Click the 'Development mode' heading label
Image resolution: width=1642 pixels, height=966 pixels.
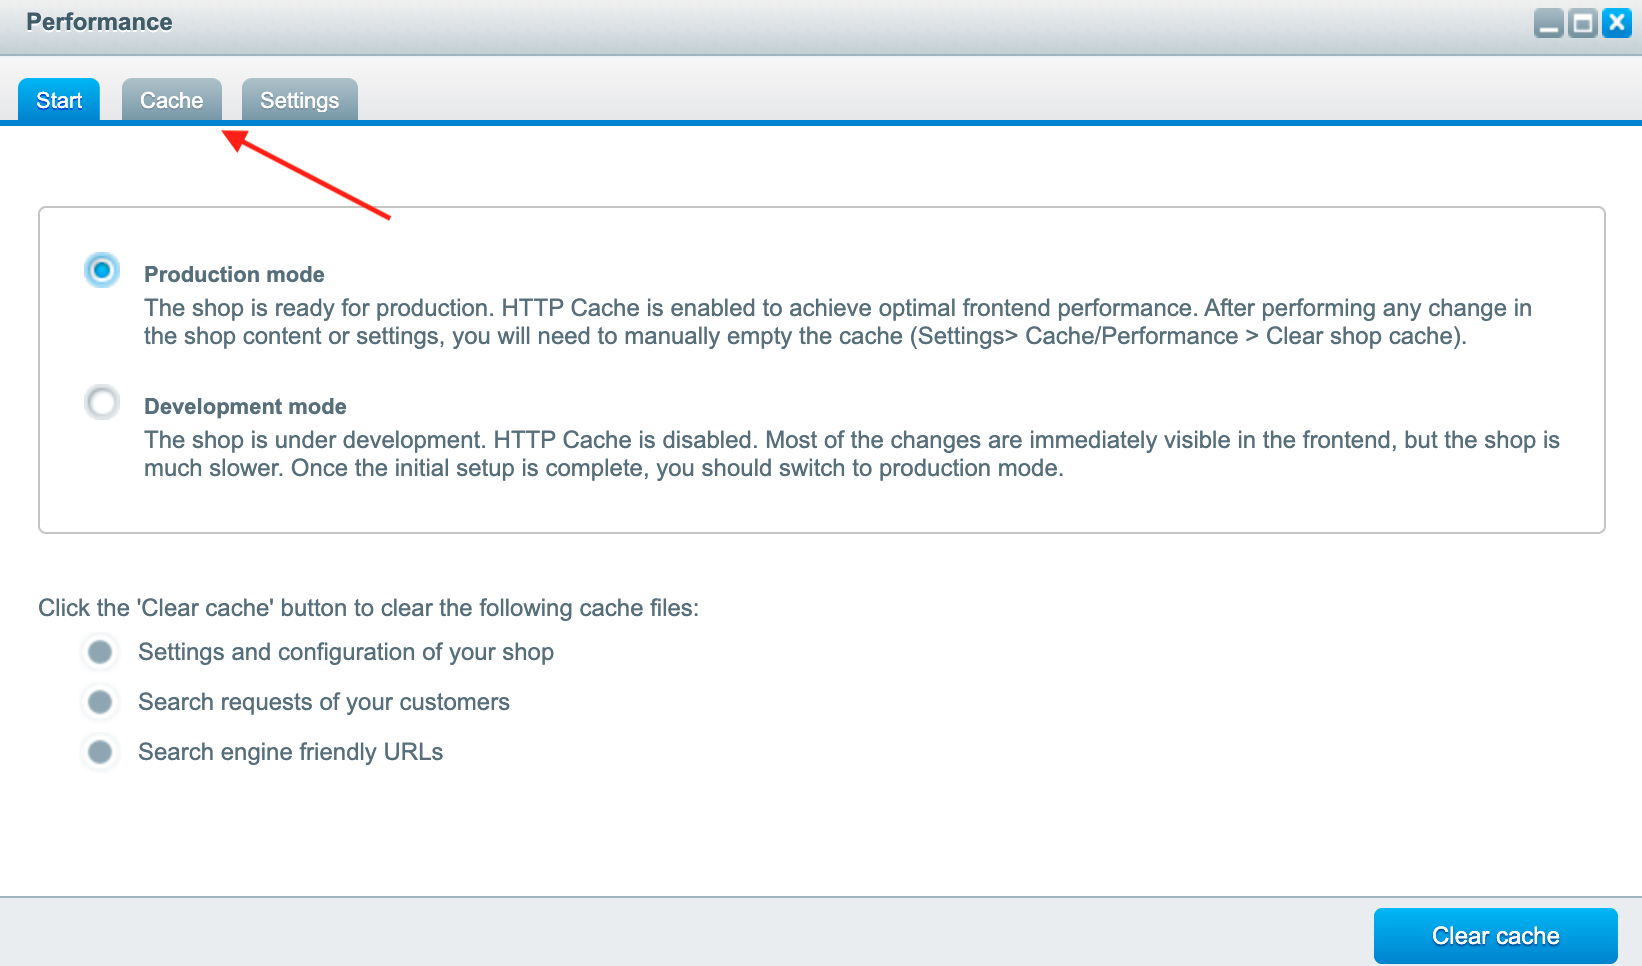point(245,406)
